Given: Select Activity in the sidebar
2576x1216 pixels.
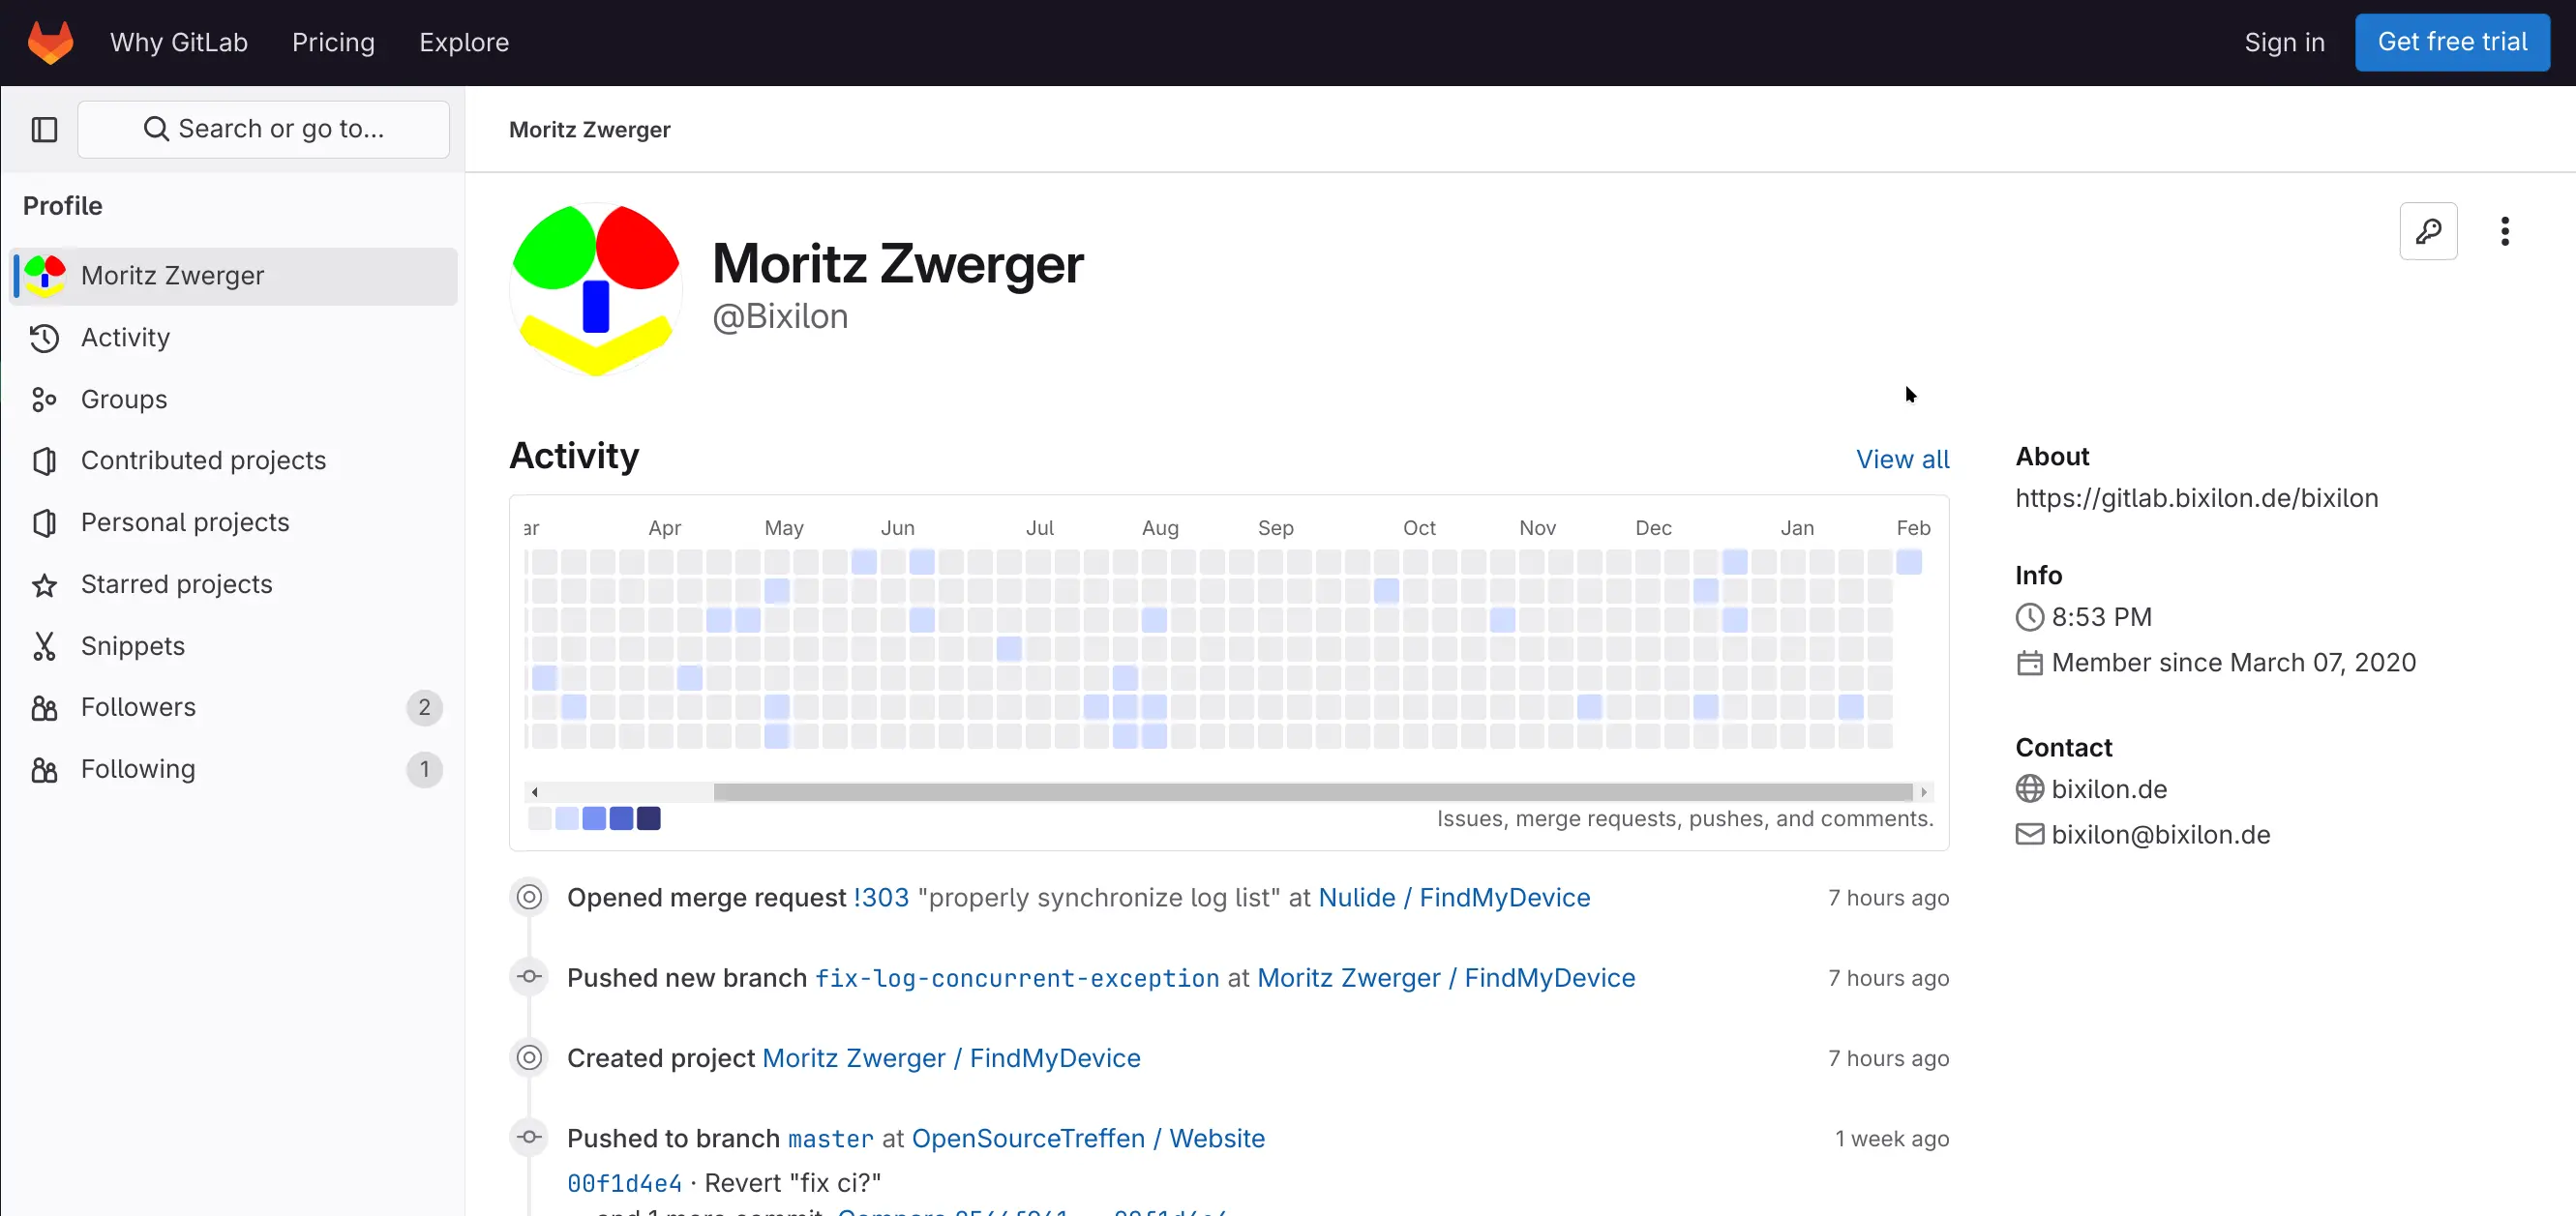Looking at the screenshot, I should tap(233, 338).
